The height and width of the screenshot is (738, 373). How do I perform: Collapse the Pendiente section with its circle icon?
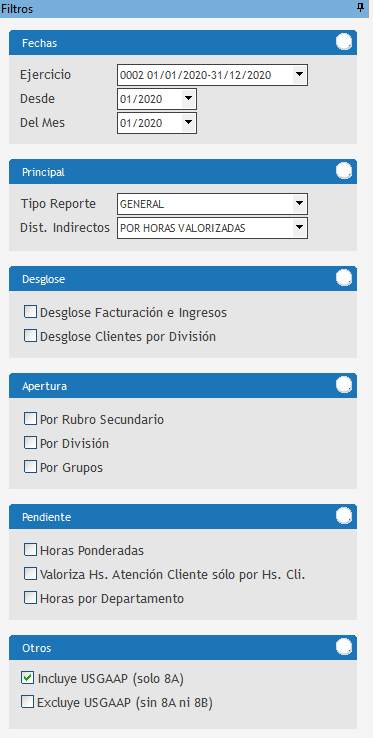(344, 516)
